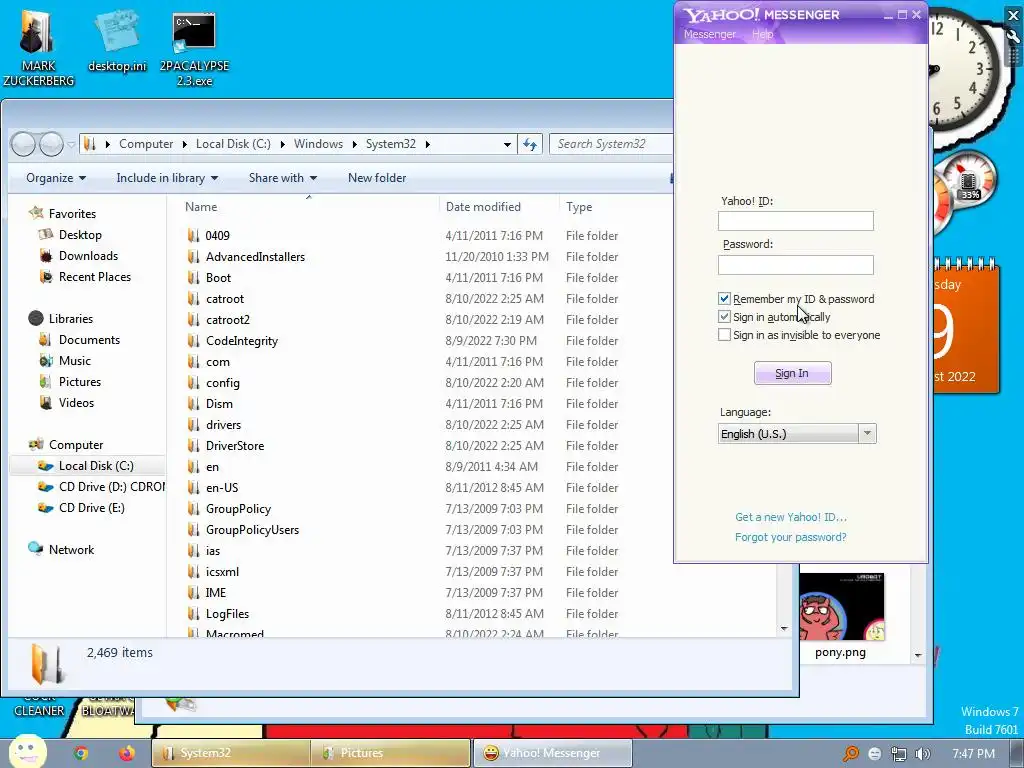The width and height of the screenshot is (1024, 768).
Task: Toggle Sign in automatically checkbox
Action: (x=724, y=317)
